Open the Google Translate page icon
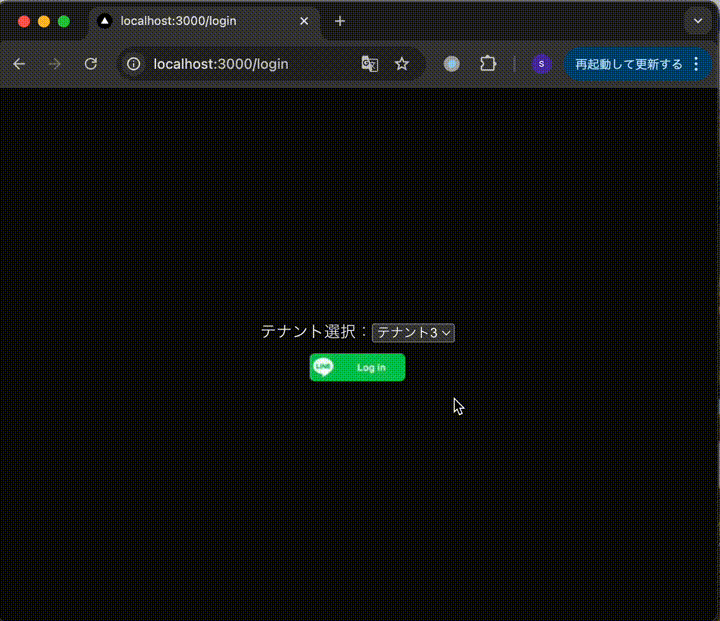Image resolution: width=720 pixels, height=621 pixels. (370, 64)
